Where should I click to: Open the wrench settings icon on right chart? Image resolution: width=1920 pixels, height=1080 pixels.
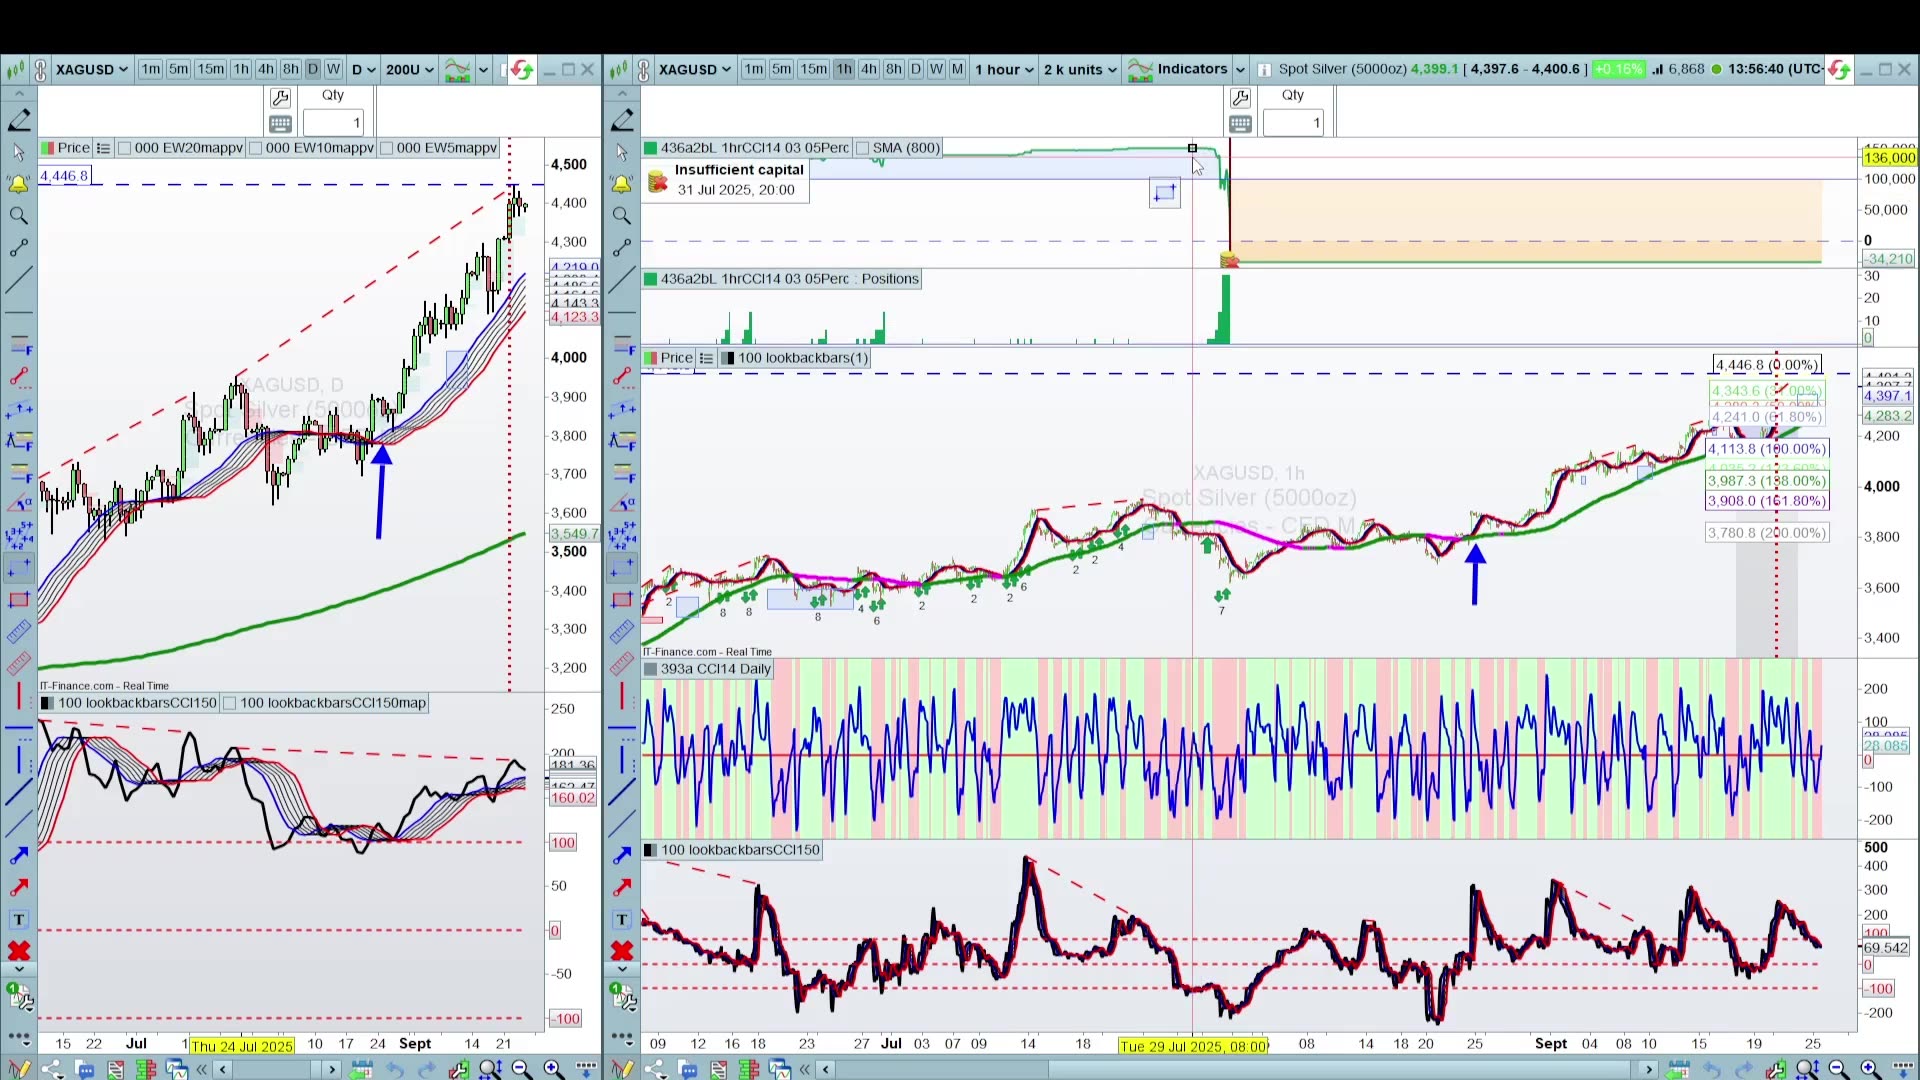(x=1240, y=97)
